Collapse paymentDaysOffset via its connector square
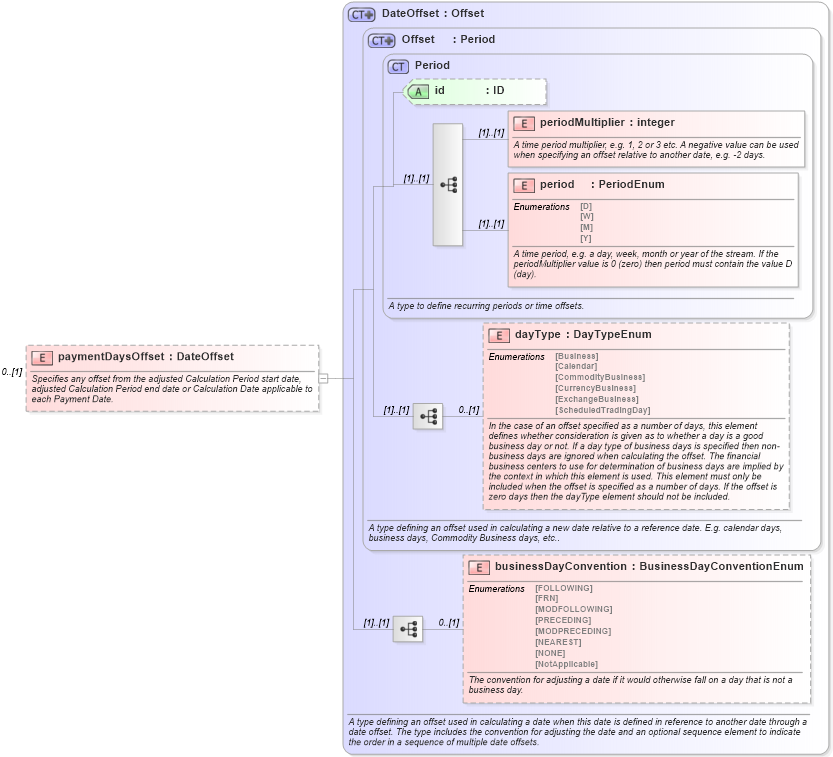 pos(322,378)
